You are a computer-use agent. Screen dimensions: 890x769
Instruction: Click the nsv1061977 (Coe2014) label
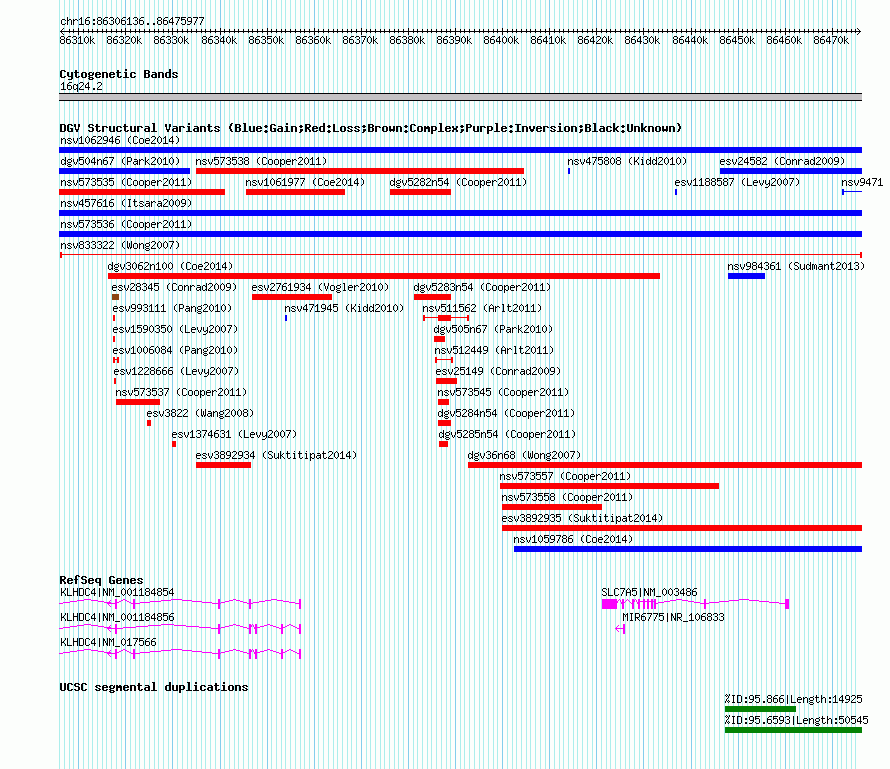(305, 182)
